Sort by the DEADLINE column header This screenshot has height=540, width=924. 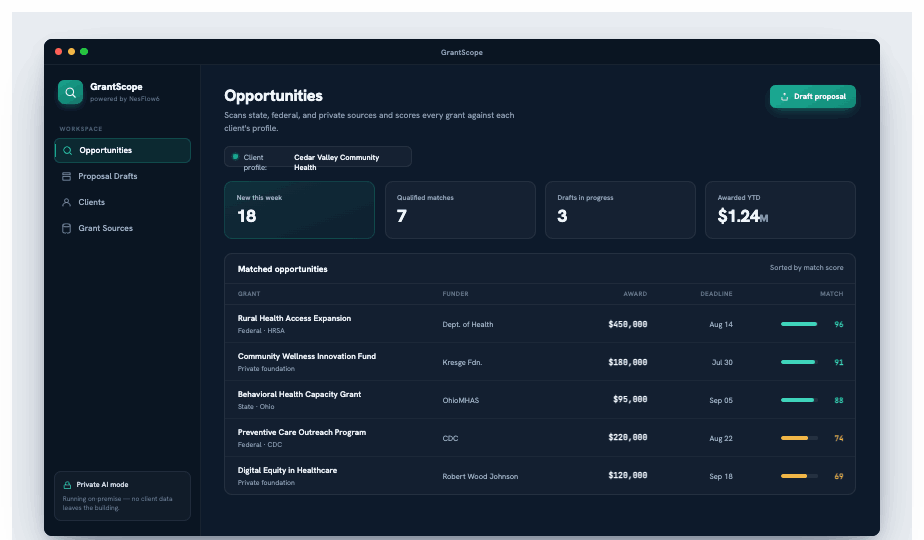pyautogui.click(x=716, y=294)
